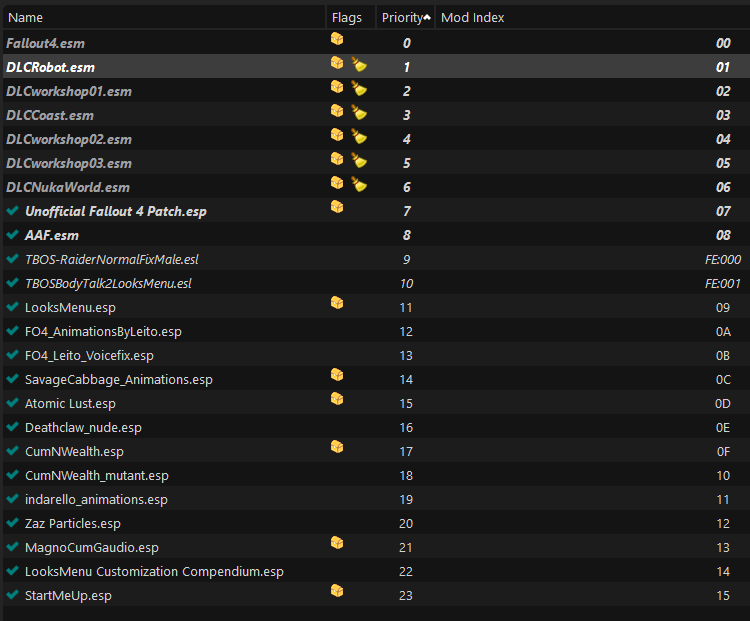Viewport: 750px width, 621px height.
Task: Uncheck the AAF.esm plugin checkbox
Action: [x=12, y=234]
